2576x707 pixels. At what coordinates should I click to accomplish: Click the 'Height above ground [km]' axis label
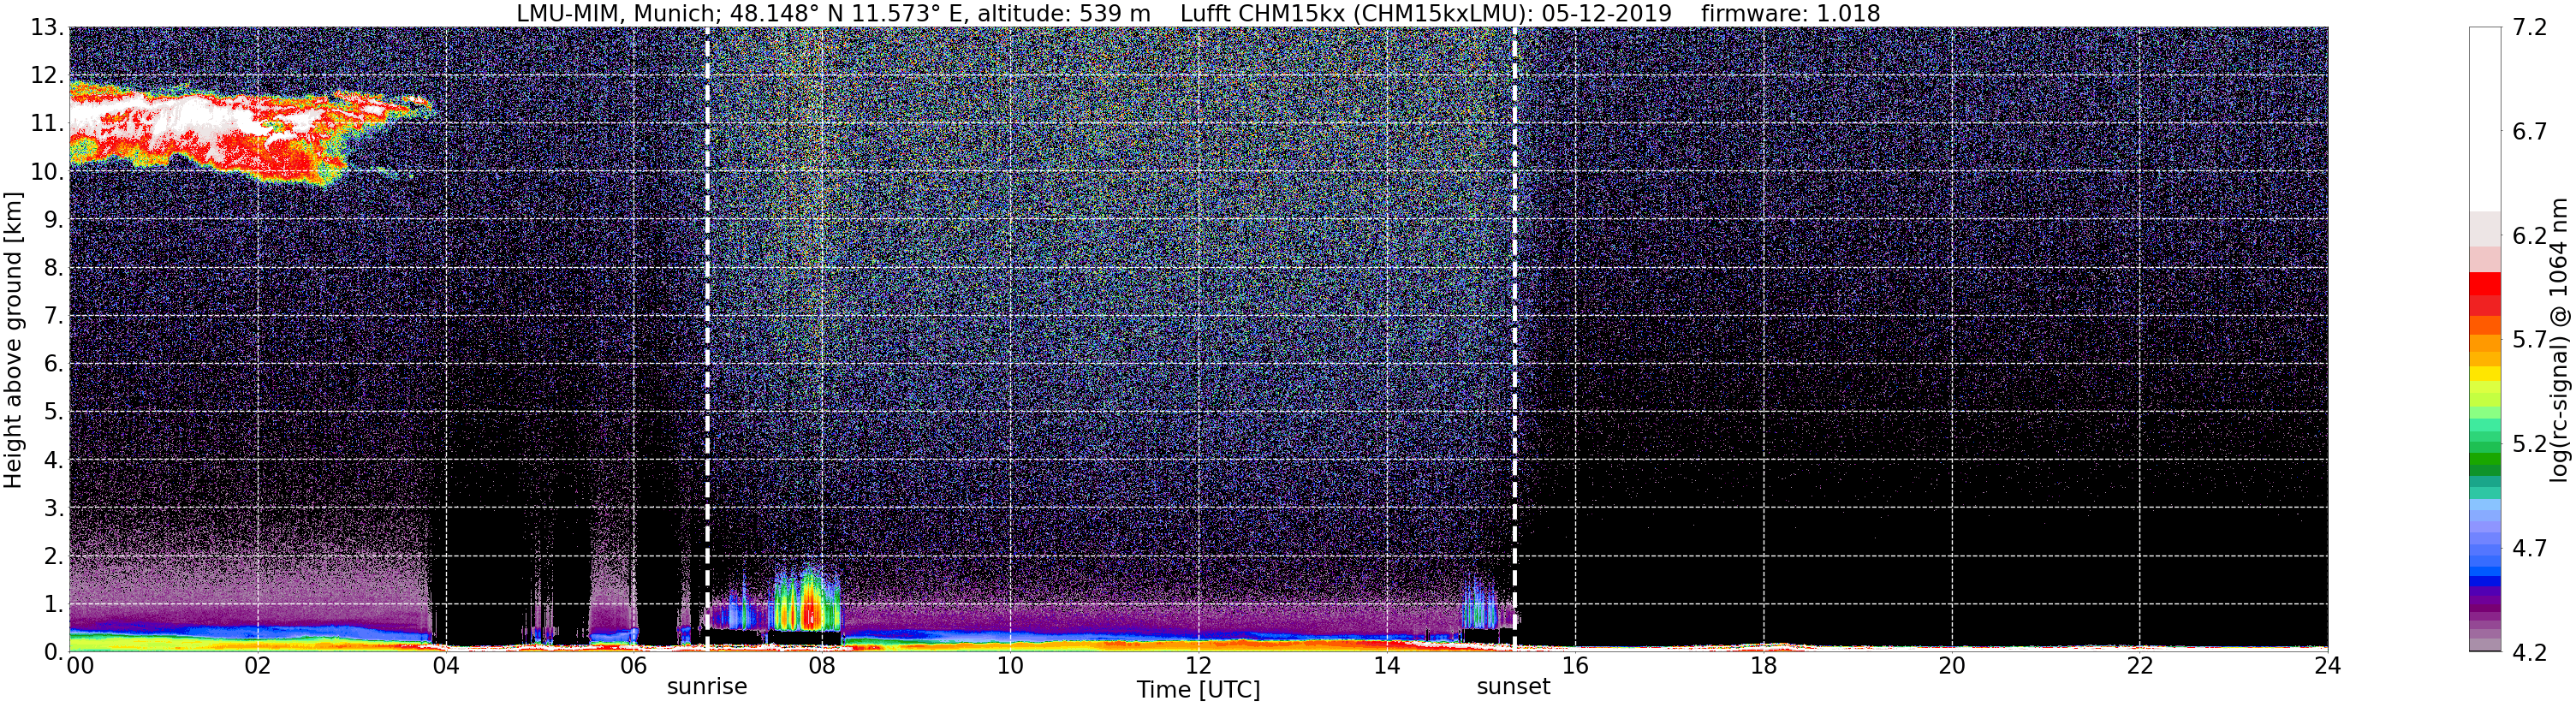(13, 340)
